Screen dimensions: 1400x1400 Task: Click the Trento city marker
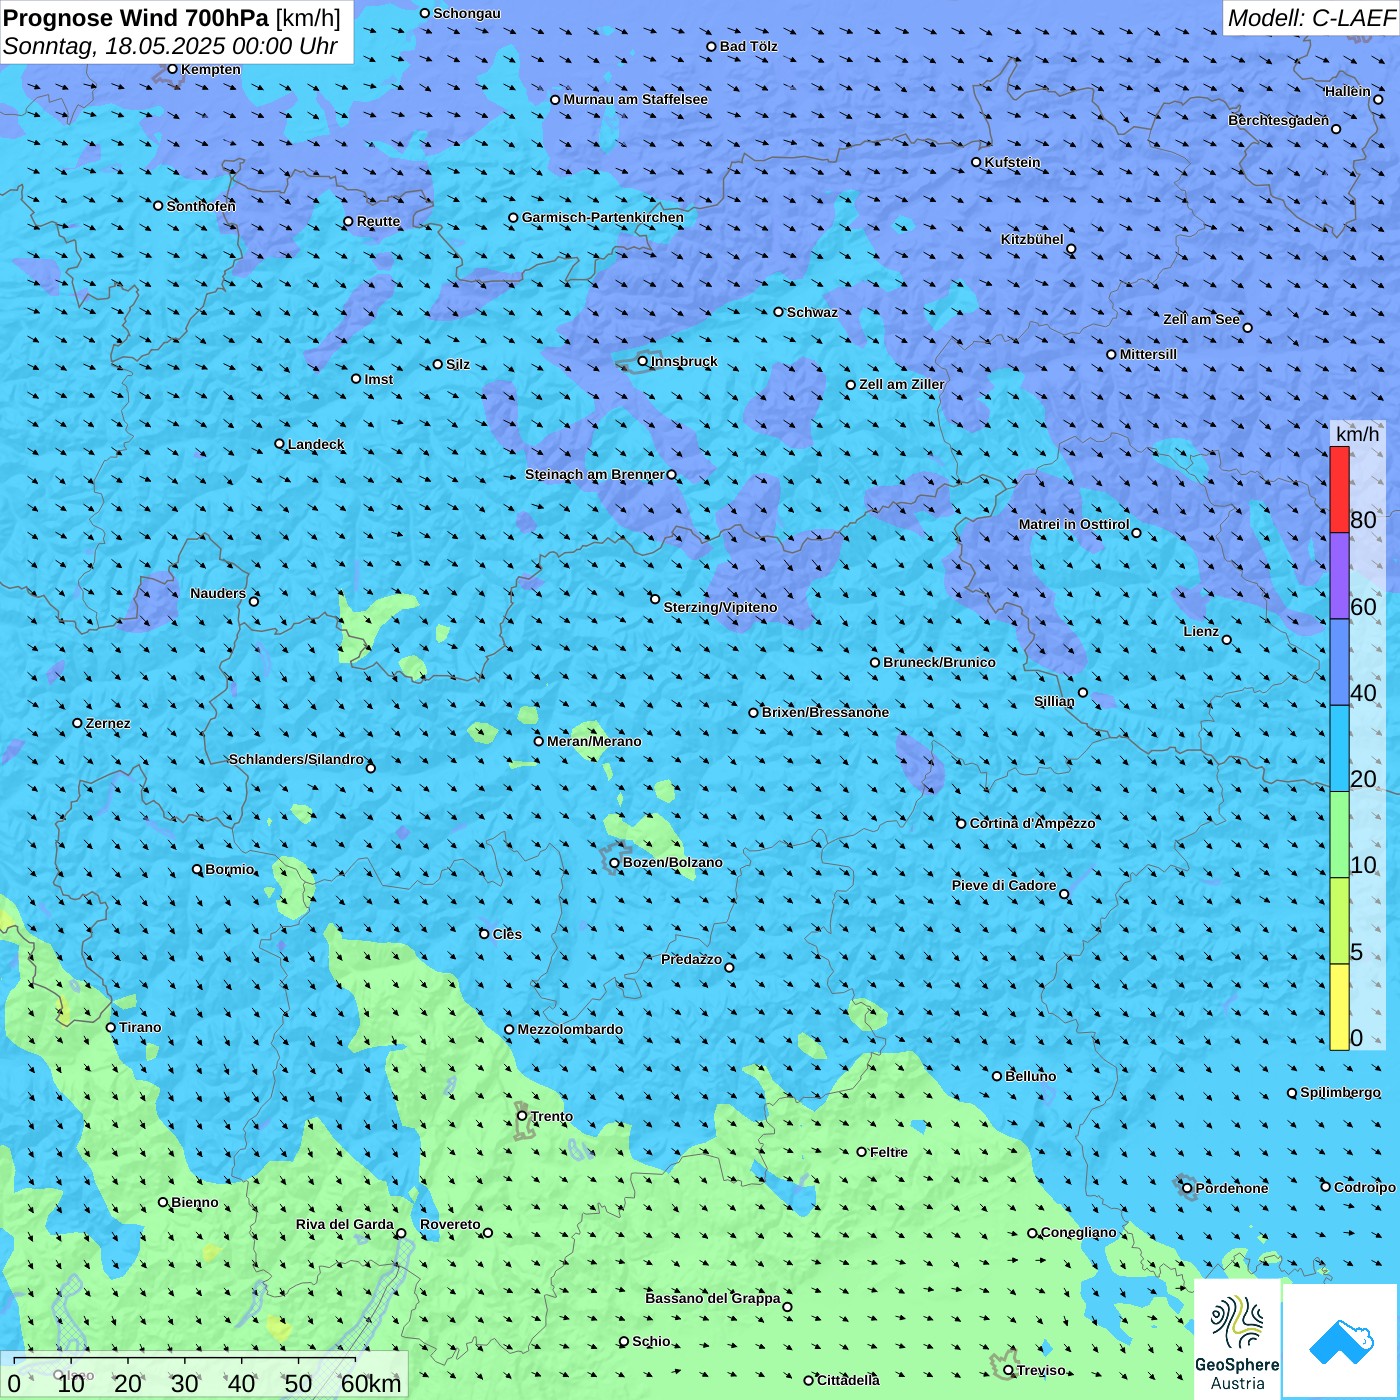(522, 1116)
